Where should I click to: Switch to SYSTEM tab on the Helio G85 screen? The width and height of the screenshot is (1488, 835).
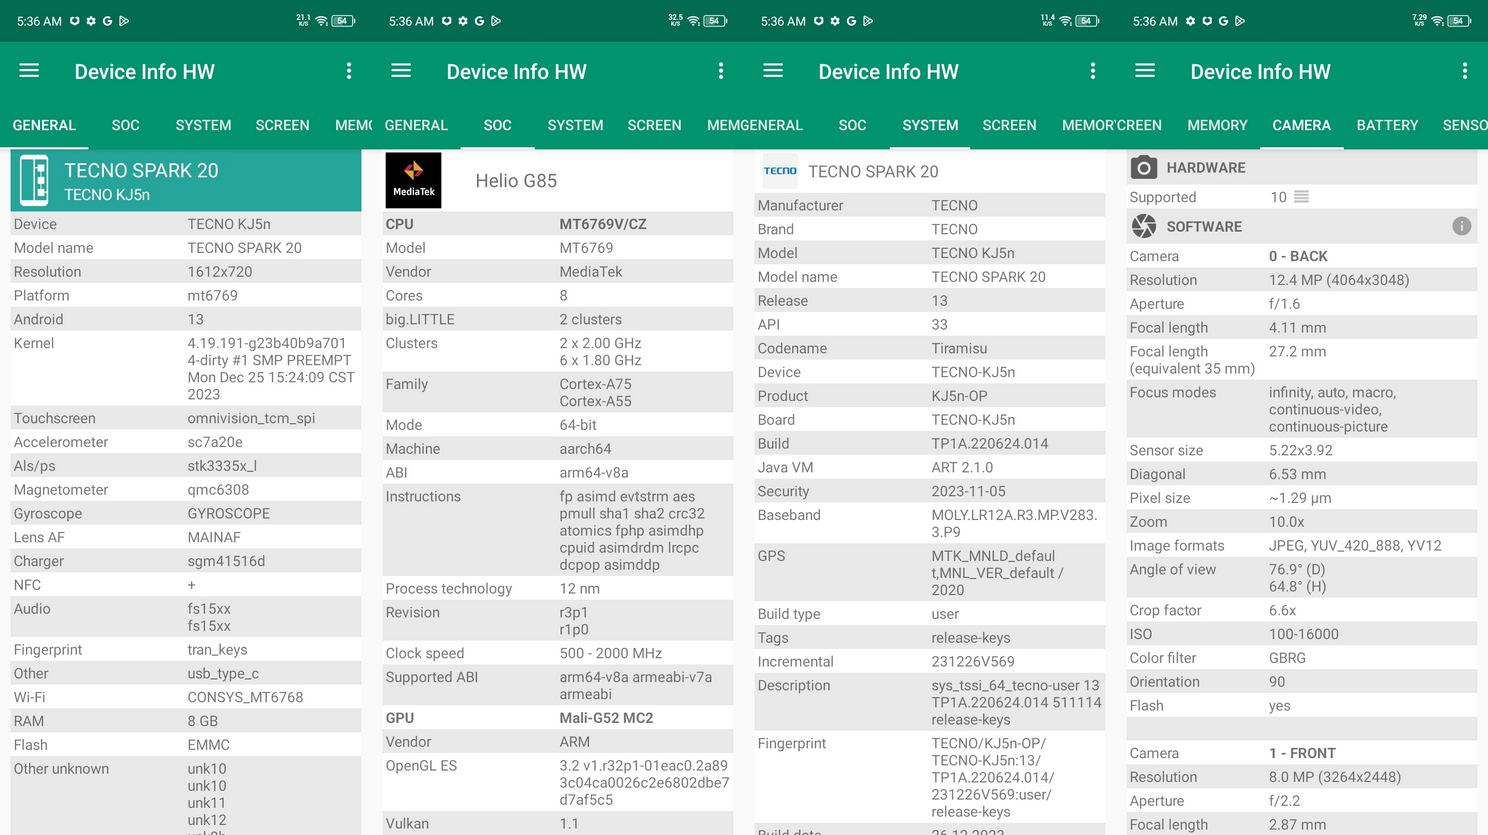(x=575, y=125)
